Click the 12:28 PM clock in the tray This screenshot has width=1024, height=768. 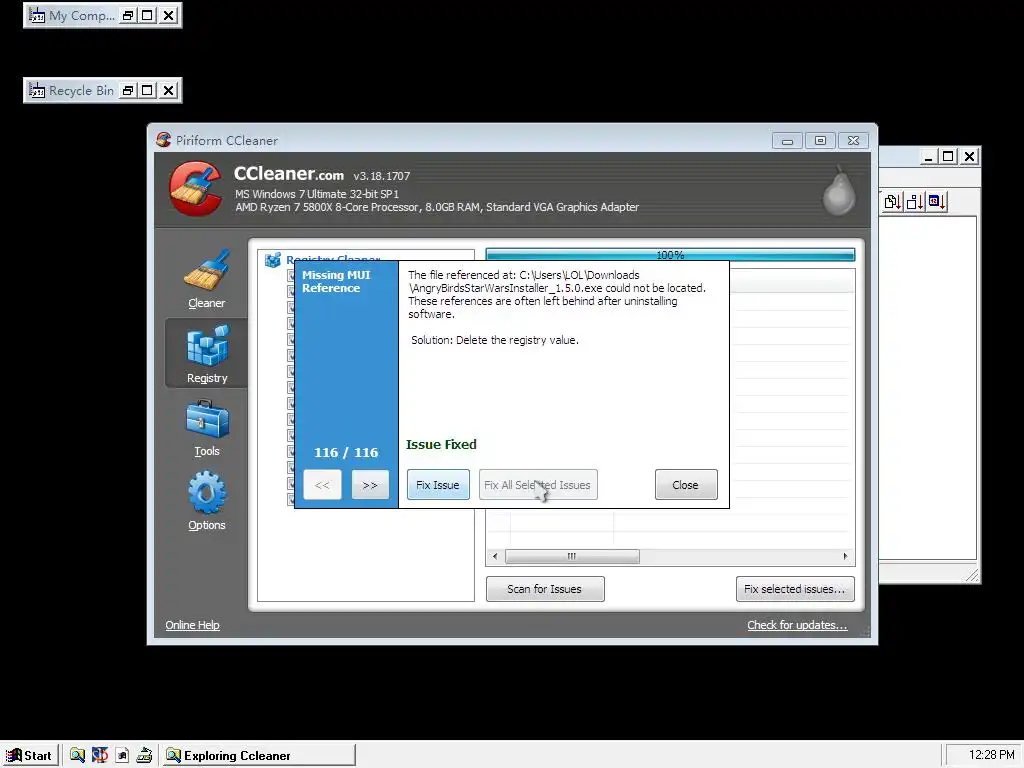991,755
